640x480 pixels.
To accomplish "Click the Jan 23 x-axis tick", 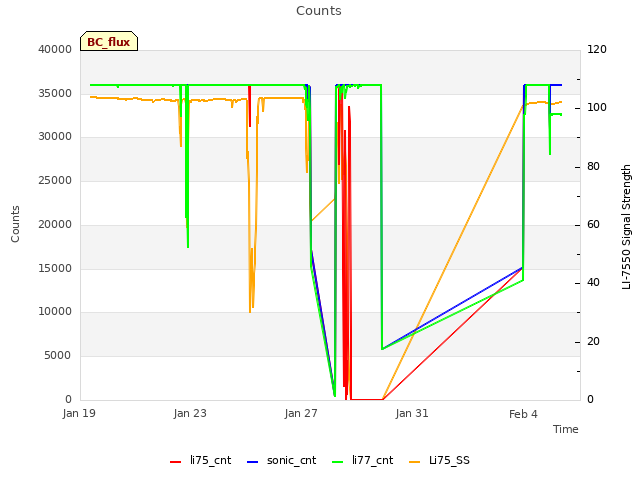I will 190,413.
